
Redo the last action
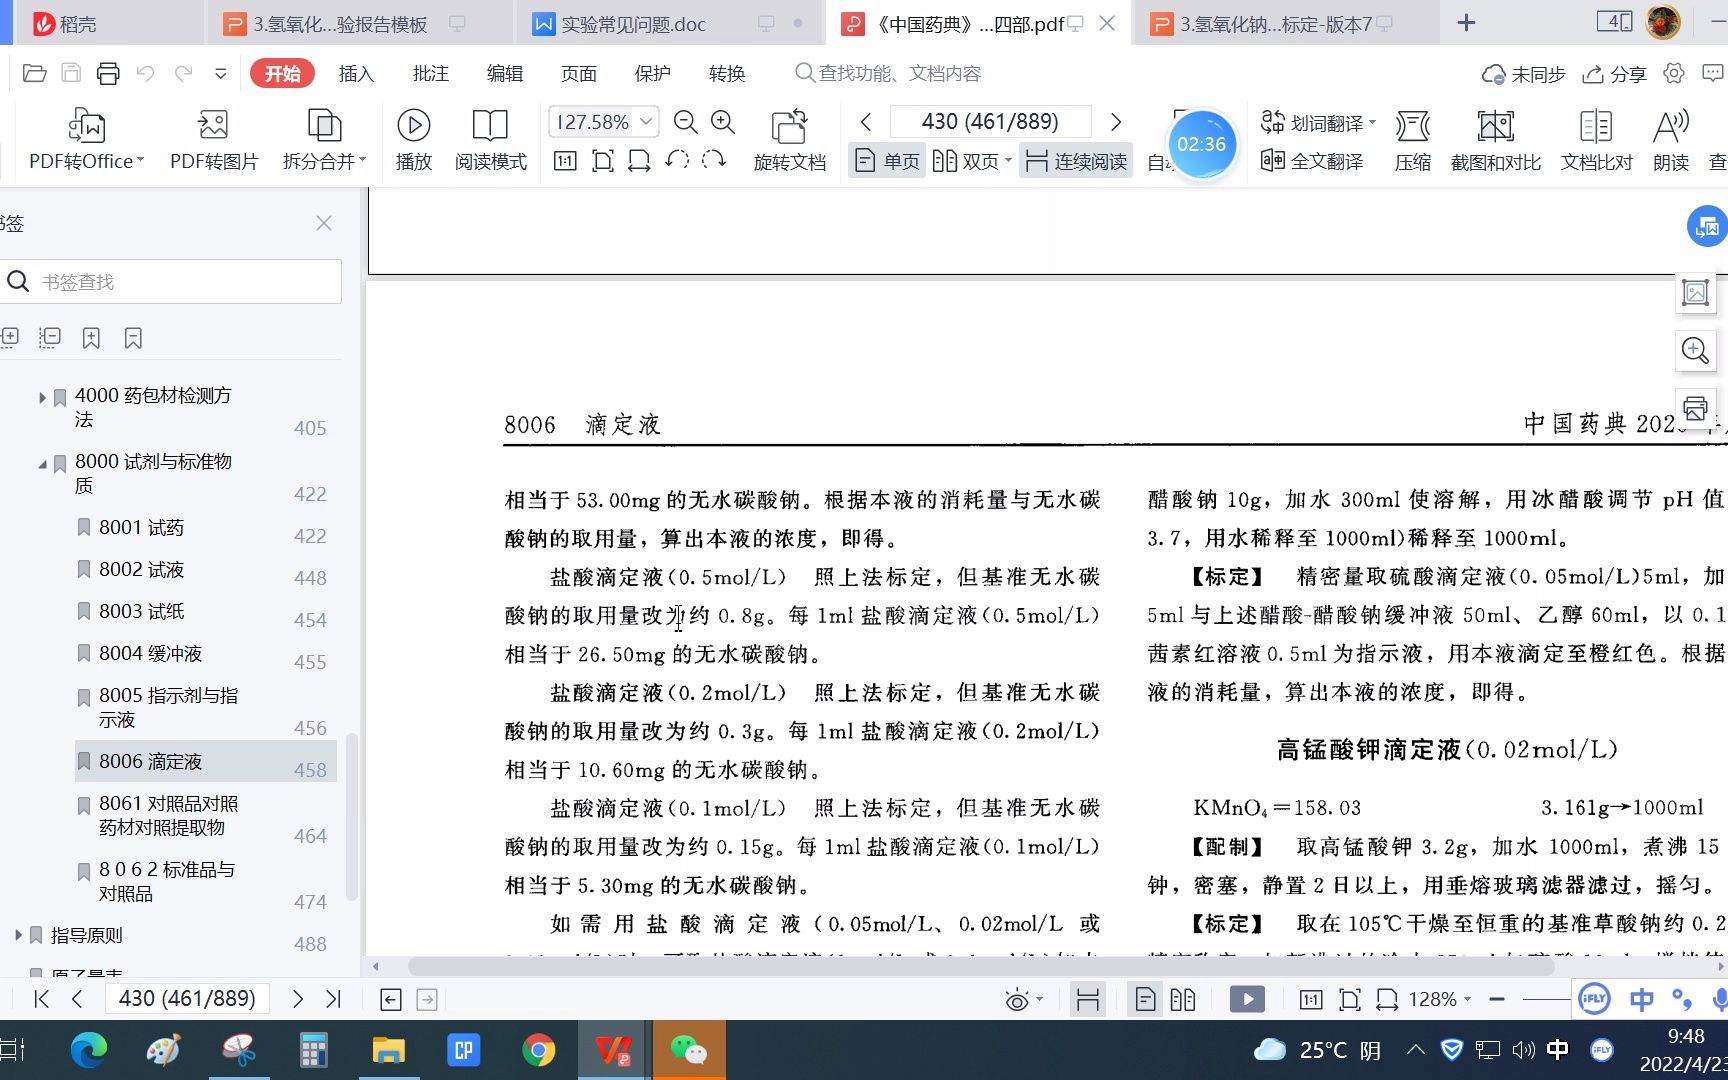[183, 73]
